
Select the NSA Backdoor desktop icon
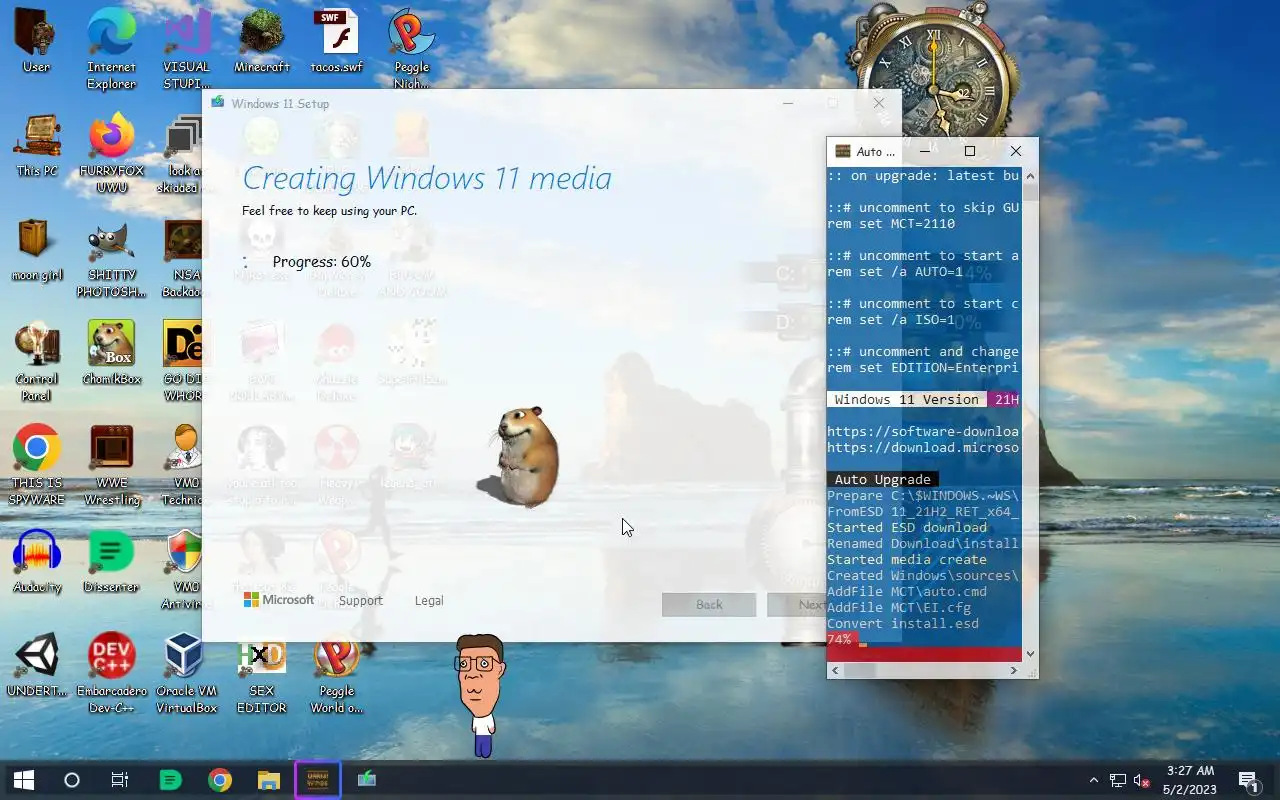point(185,258)
